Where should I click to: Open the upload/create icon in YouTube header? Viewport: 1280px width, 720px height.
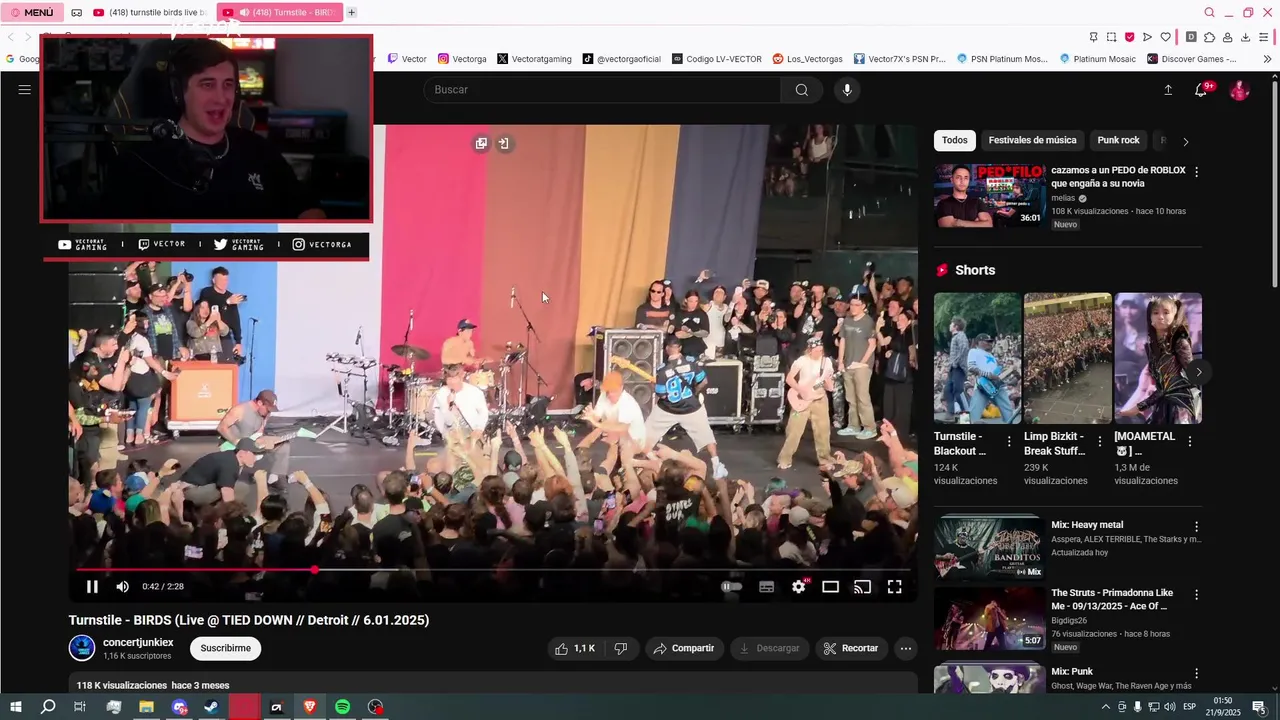[x=1168, y=90]
